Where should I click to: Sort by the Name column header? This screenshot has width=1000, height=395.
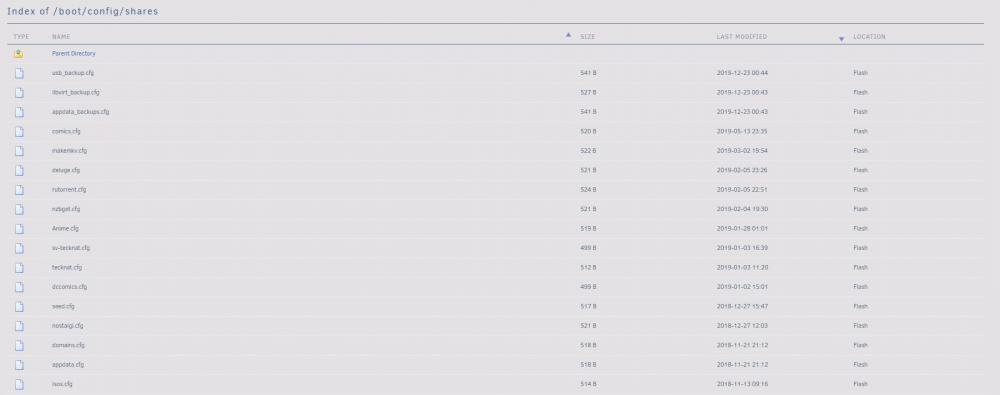[61, 37]
